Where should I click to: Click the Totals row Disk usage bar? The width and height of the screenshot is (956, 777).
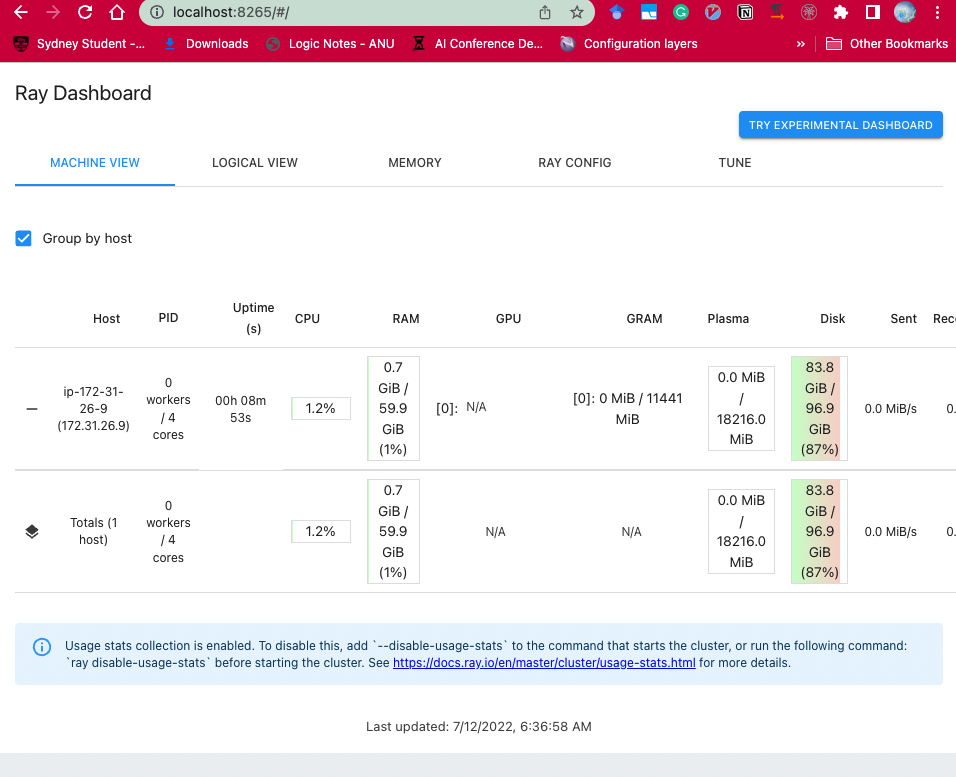[x=819, y=532]
